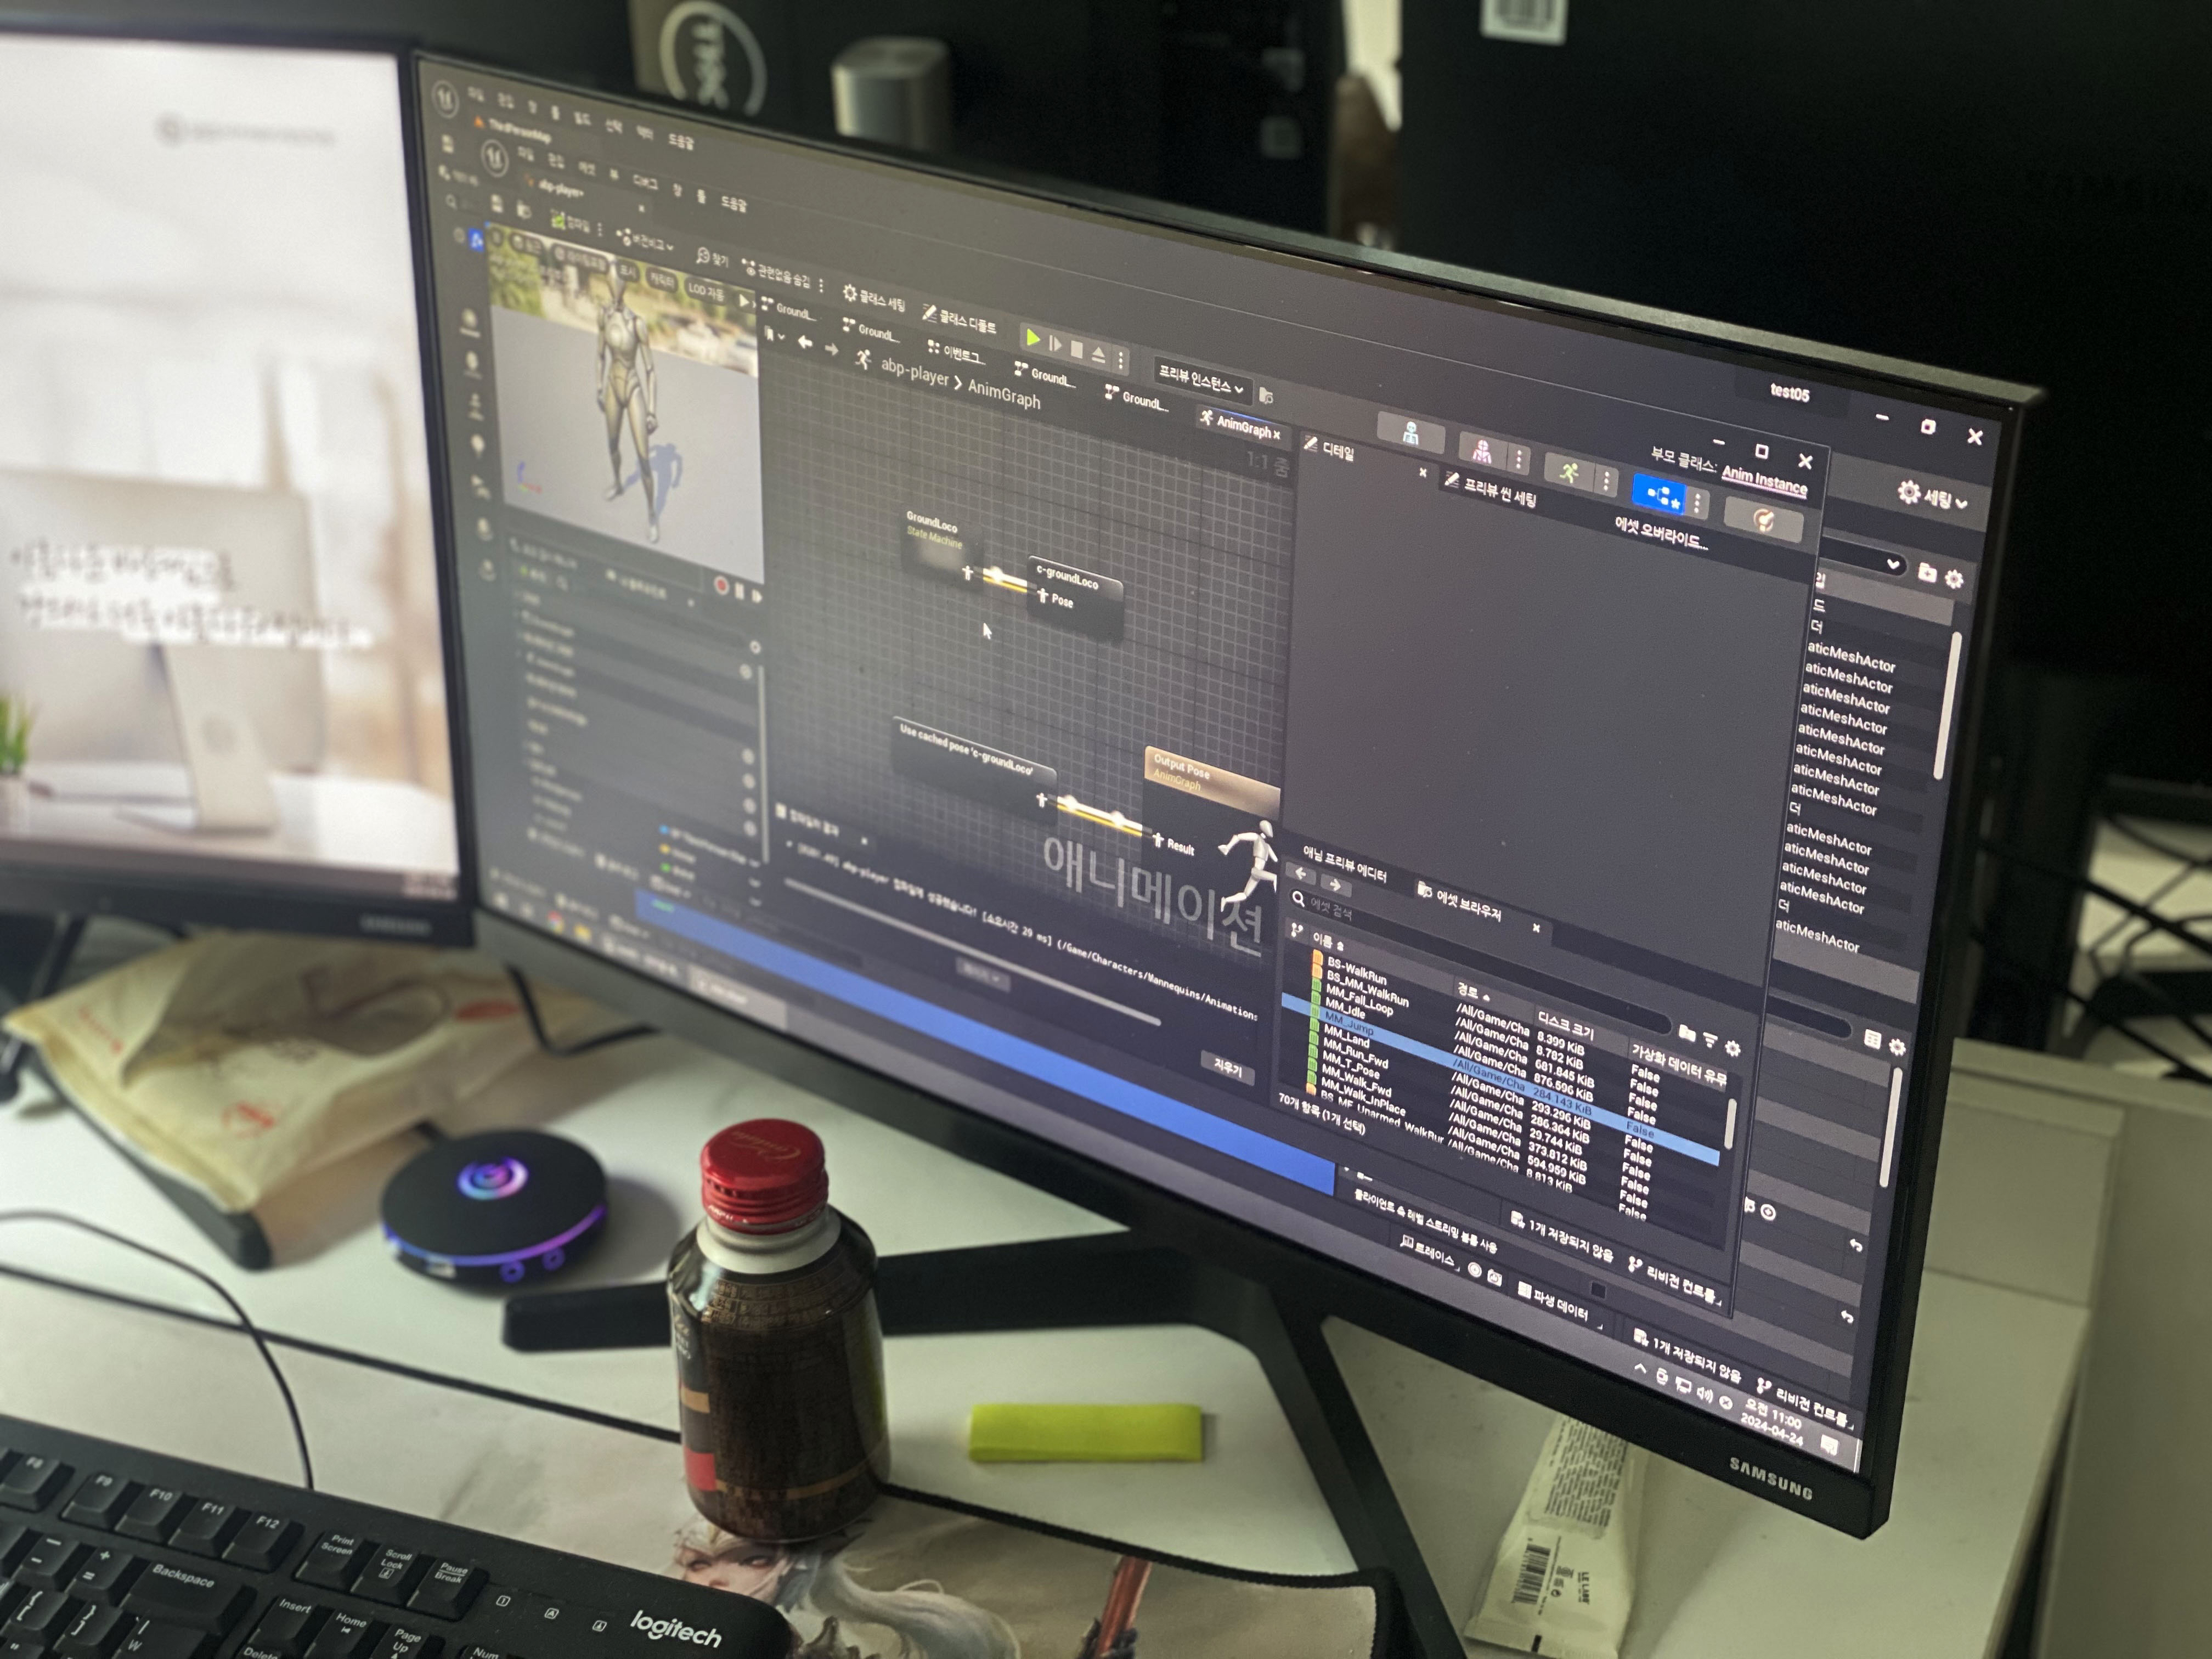2212x1659 pixels.
Task: Click the 클래스 디폴트 toolbar button
Action: [960, 319]
